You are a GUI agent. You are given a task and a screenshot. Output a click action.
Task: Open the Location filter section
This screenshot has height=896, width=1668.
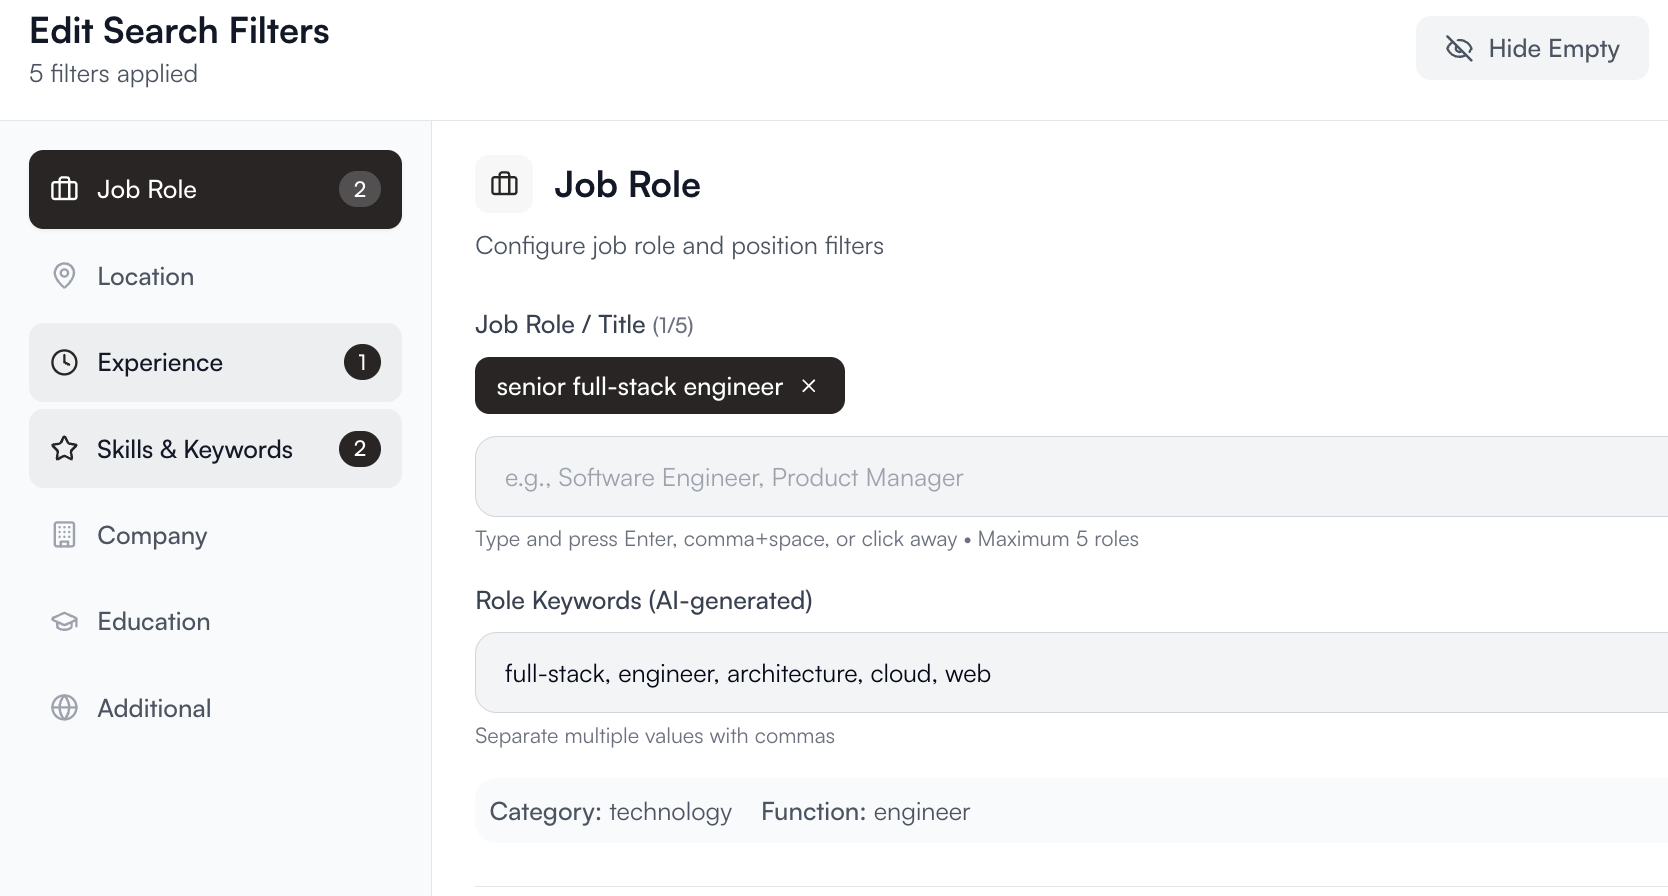pyautogui.click(x=146, y=276)
